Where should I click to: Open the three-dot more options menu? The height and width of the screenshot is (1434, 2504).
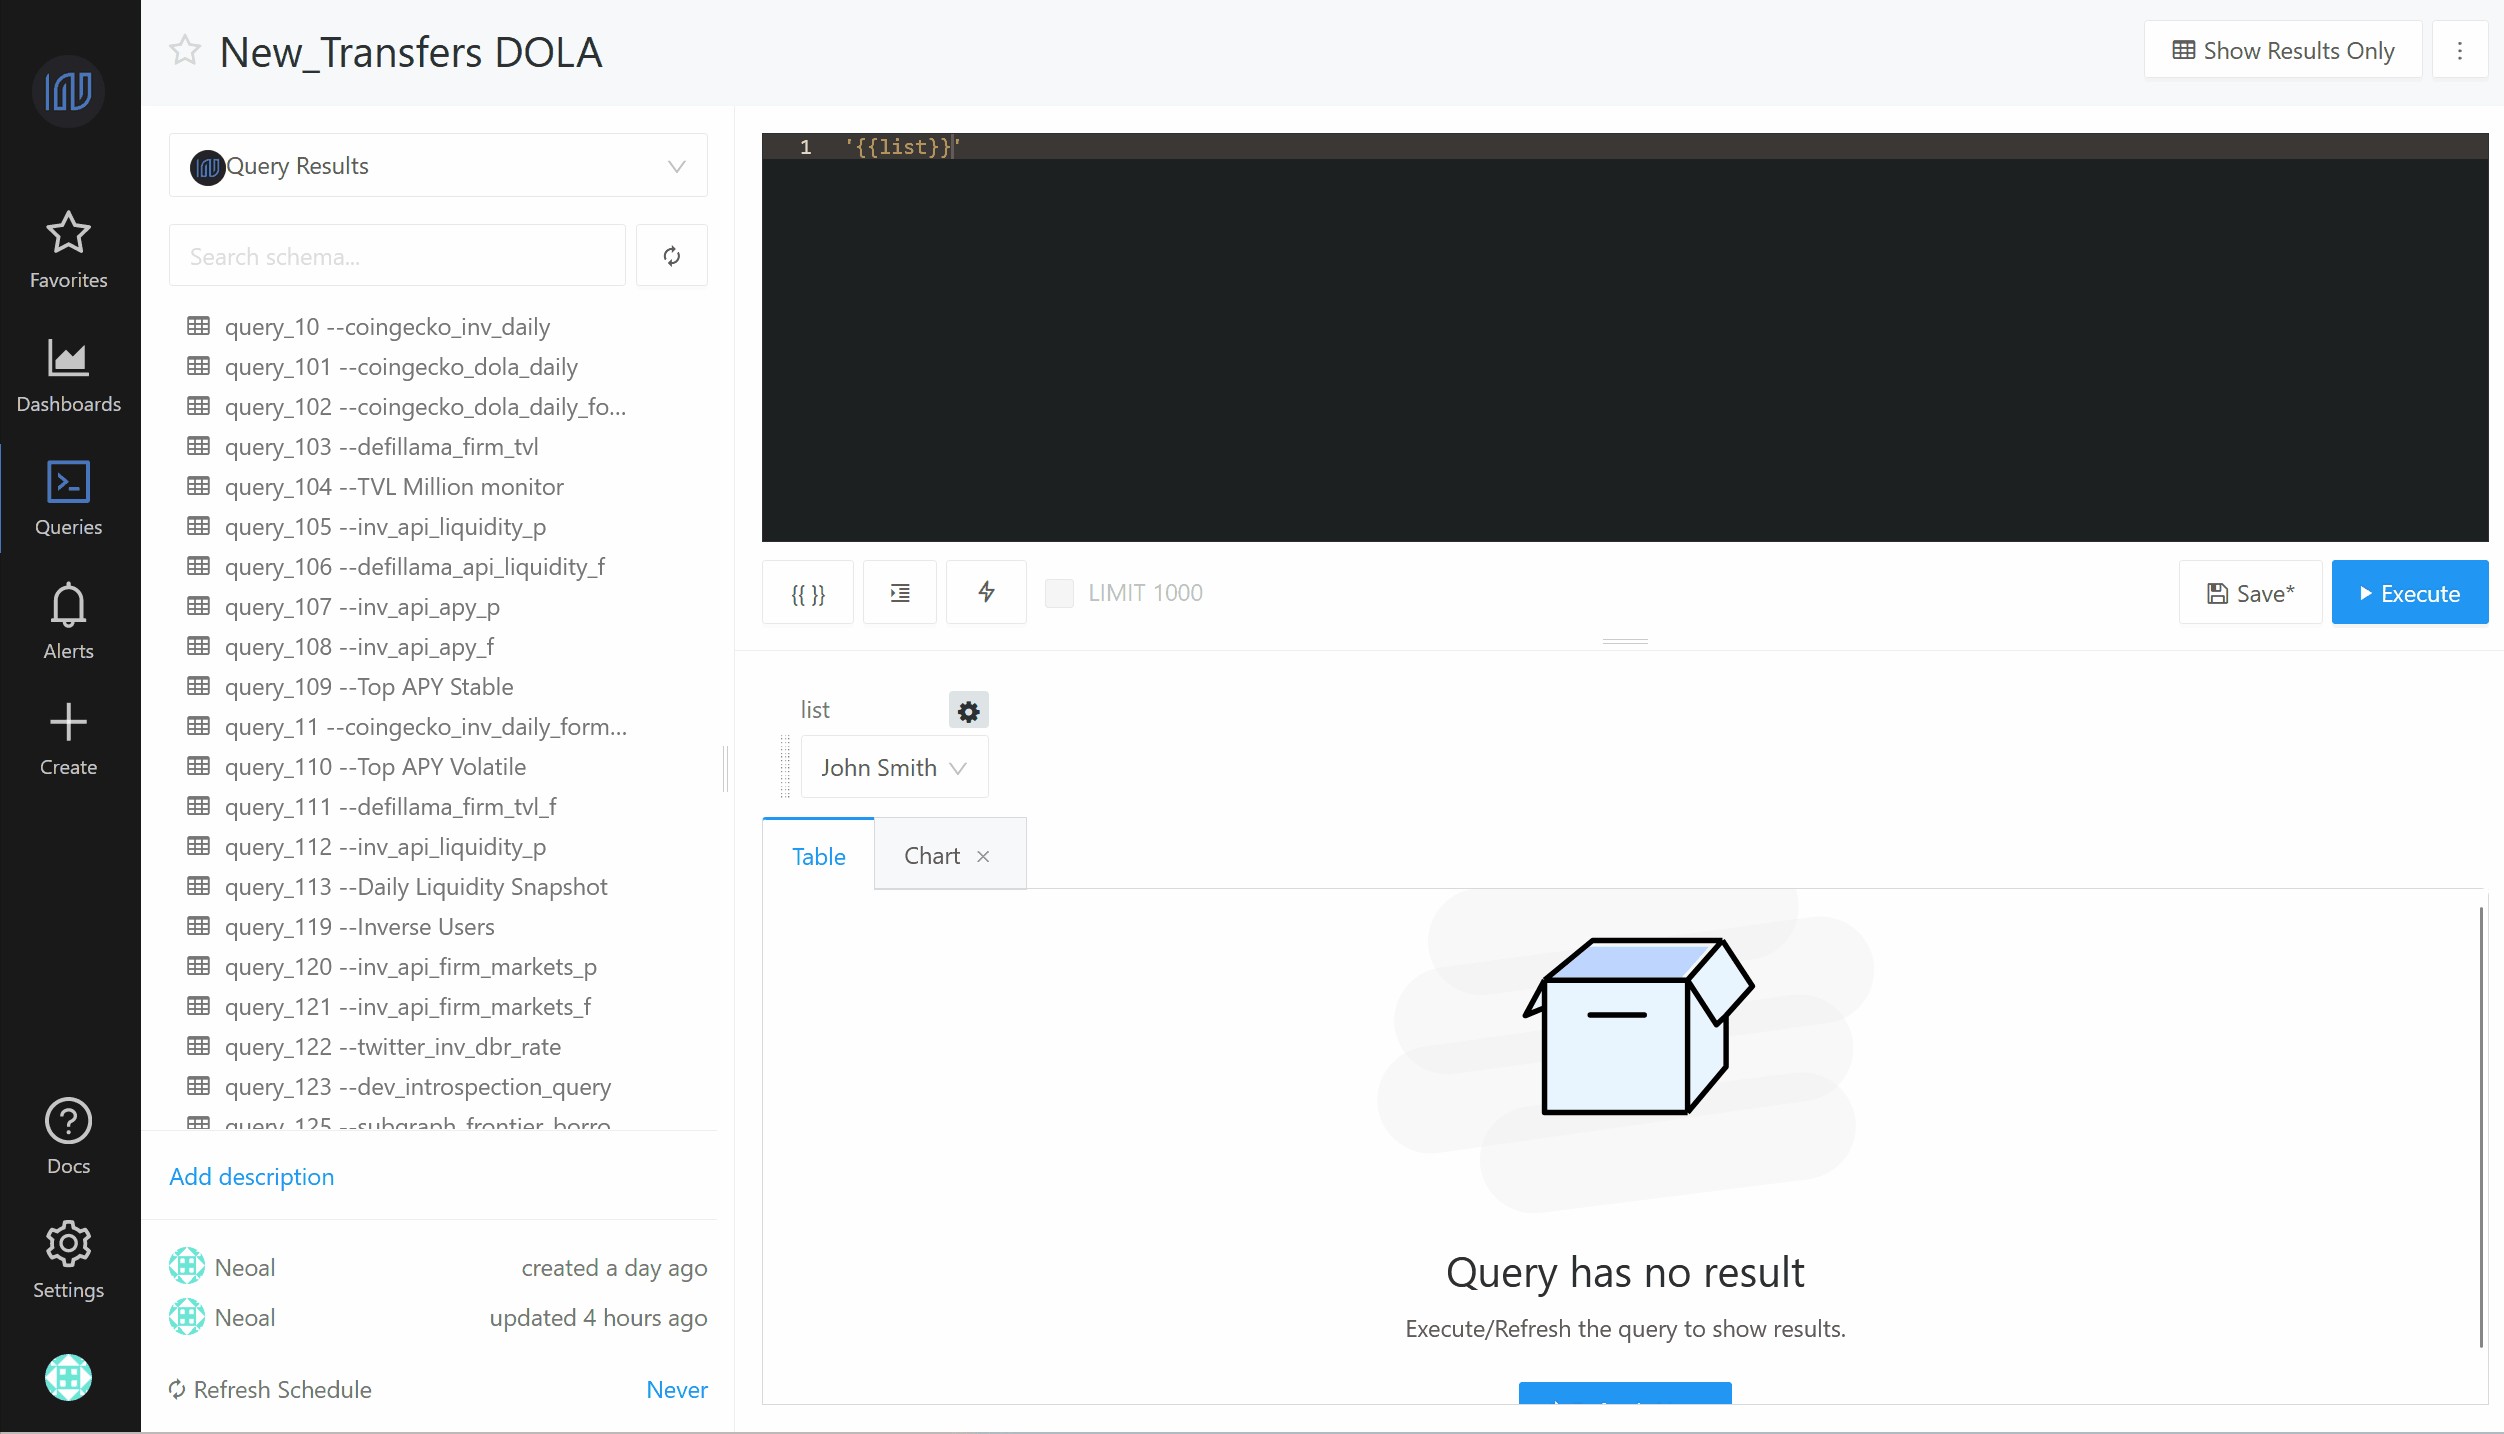(x=2460, y=50)
